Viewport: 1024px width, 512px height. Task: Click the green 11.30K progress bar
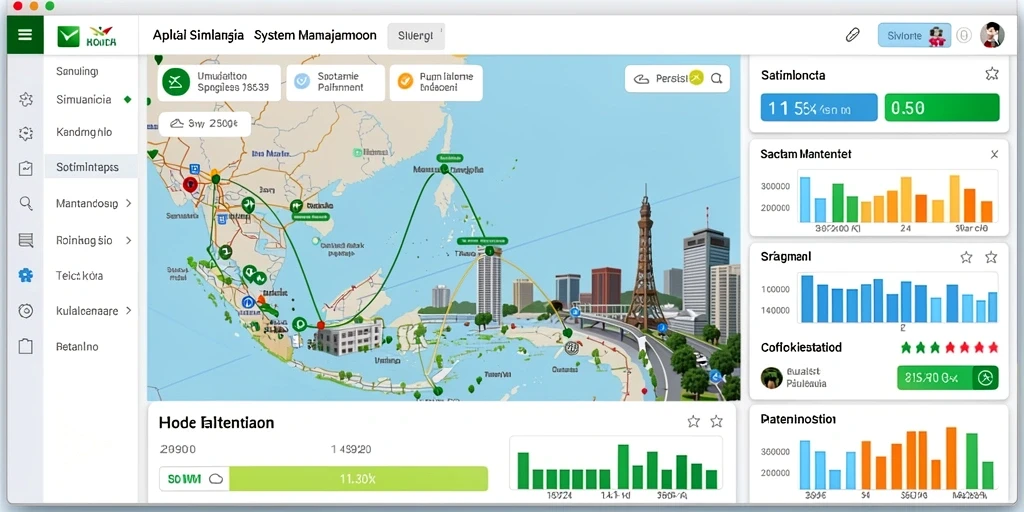358,479
